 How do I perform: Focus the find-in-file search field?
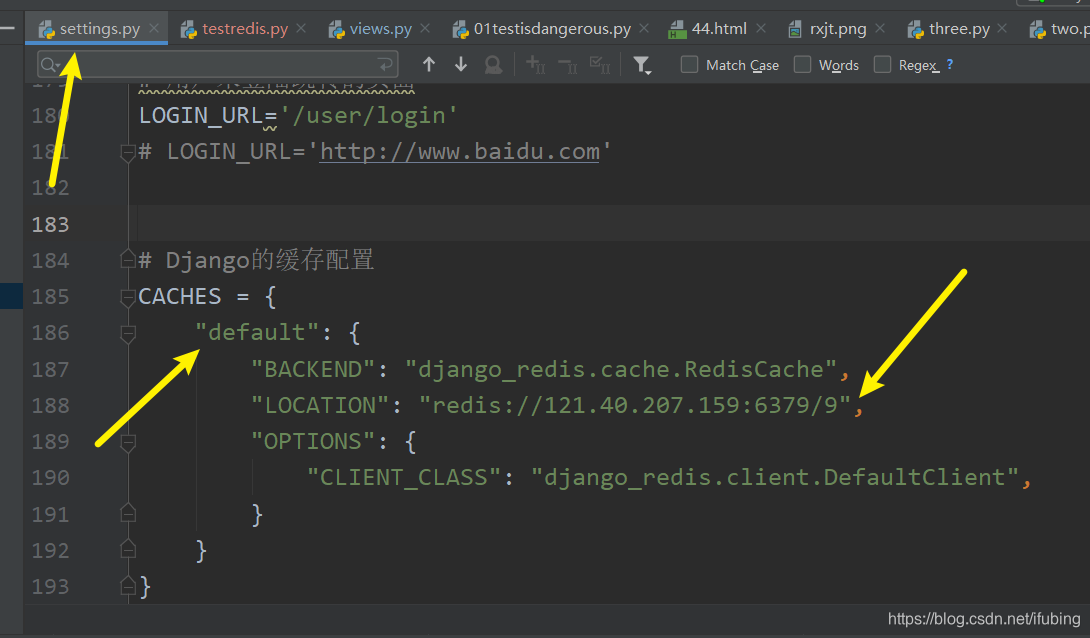coord(218,65)
